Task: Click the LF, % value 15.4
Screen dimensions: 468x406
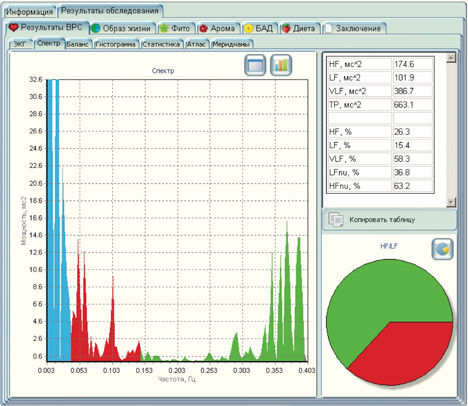Action: (x=413, y=145)
